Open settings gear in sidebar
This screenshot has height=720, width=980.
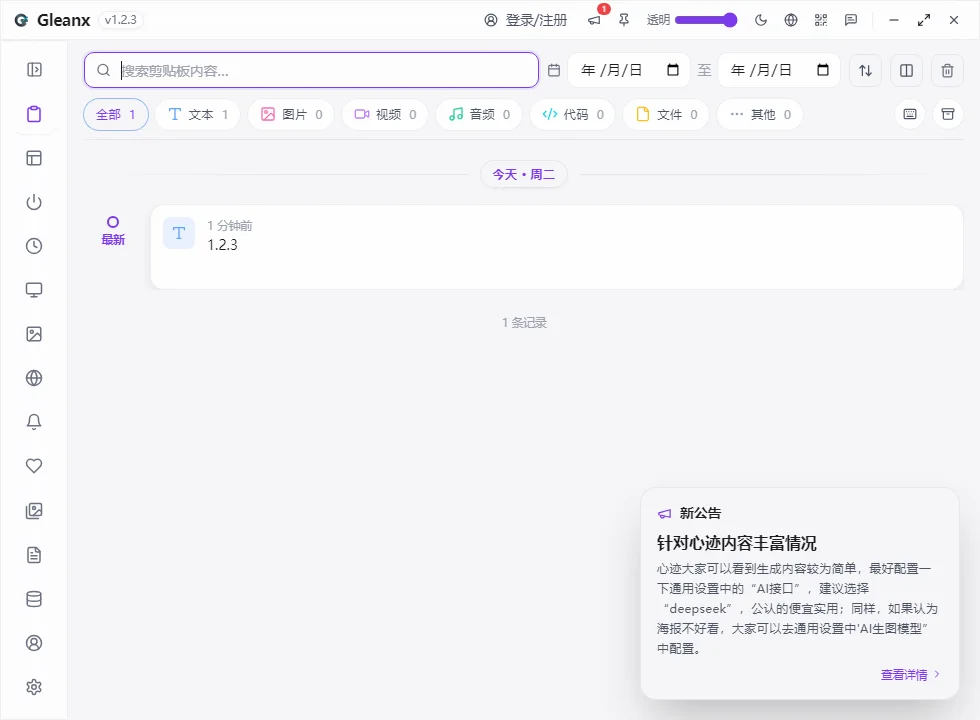pyautogui.click(x=34, y=687)
